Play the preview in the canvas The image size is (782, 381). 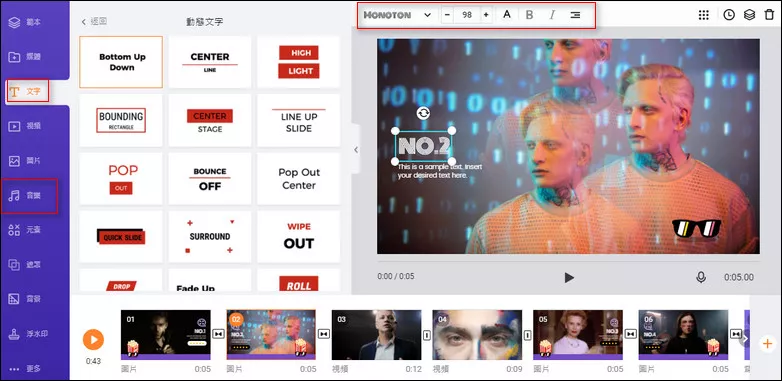click(x=569, y=277)
